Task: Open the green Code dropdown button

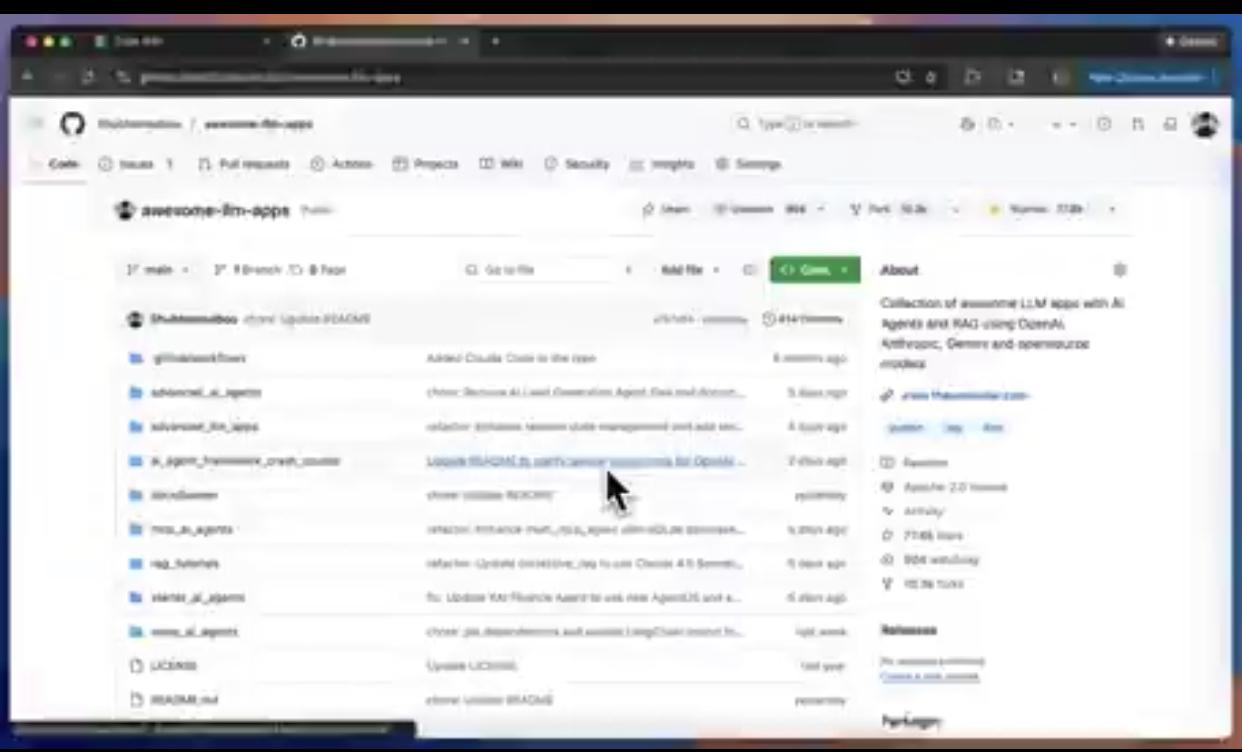Action: click(815, 270)
